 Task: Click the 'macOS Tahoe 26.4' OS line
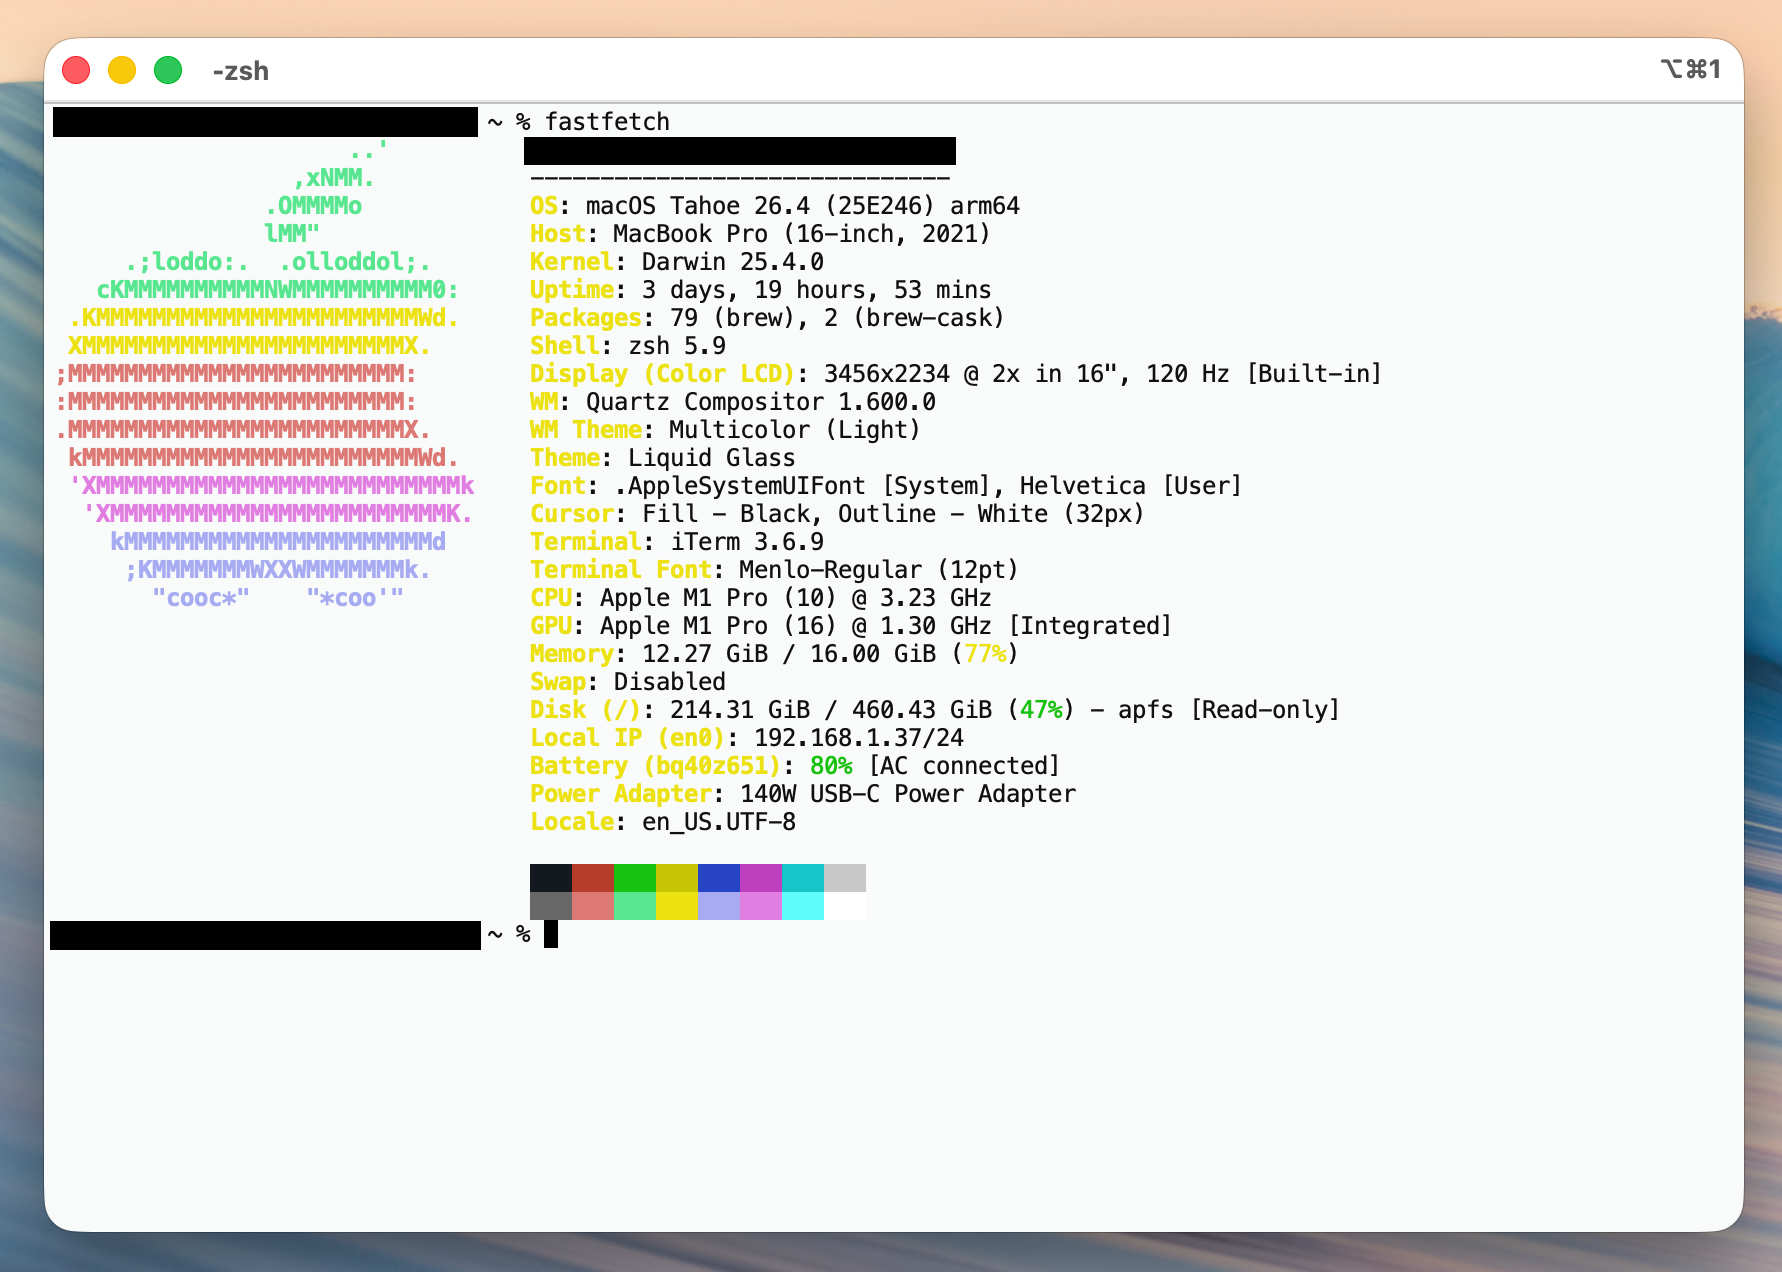click(x=775, y=206)
